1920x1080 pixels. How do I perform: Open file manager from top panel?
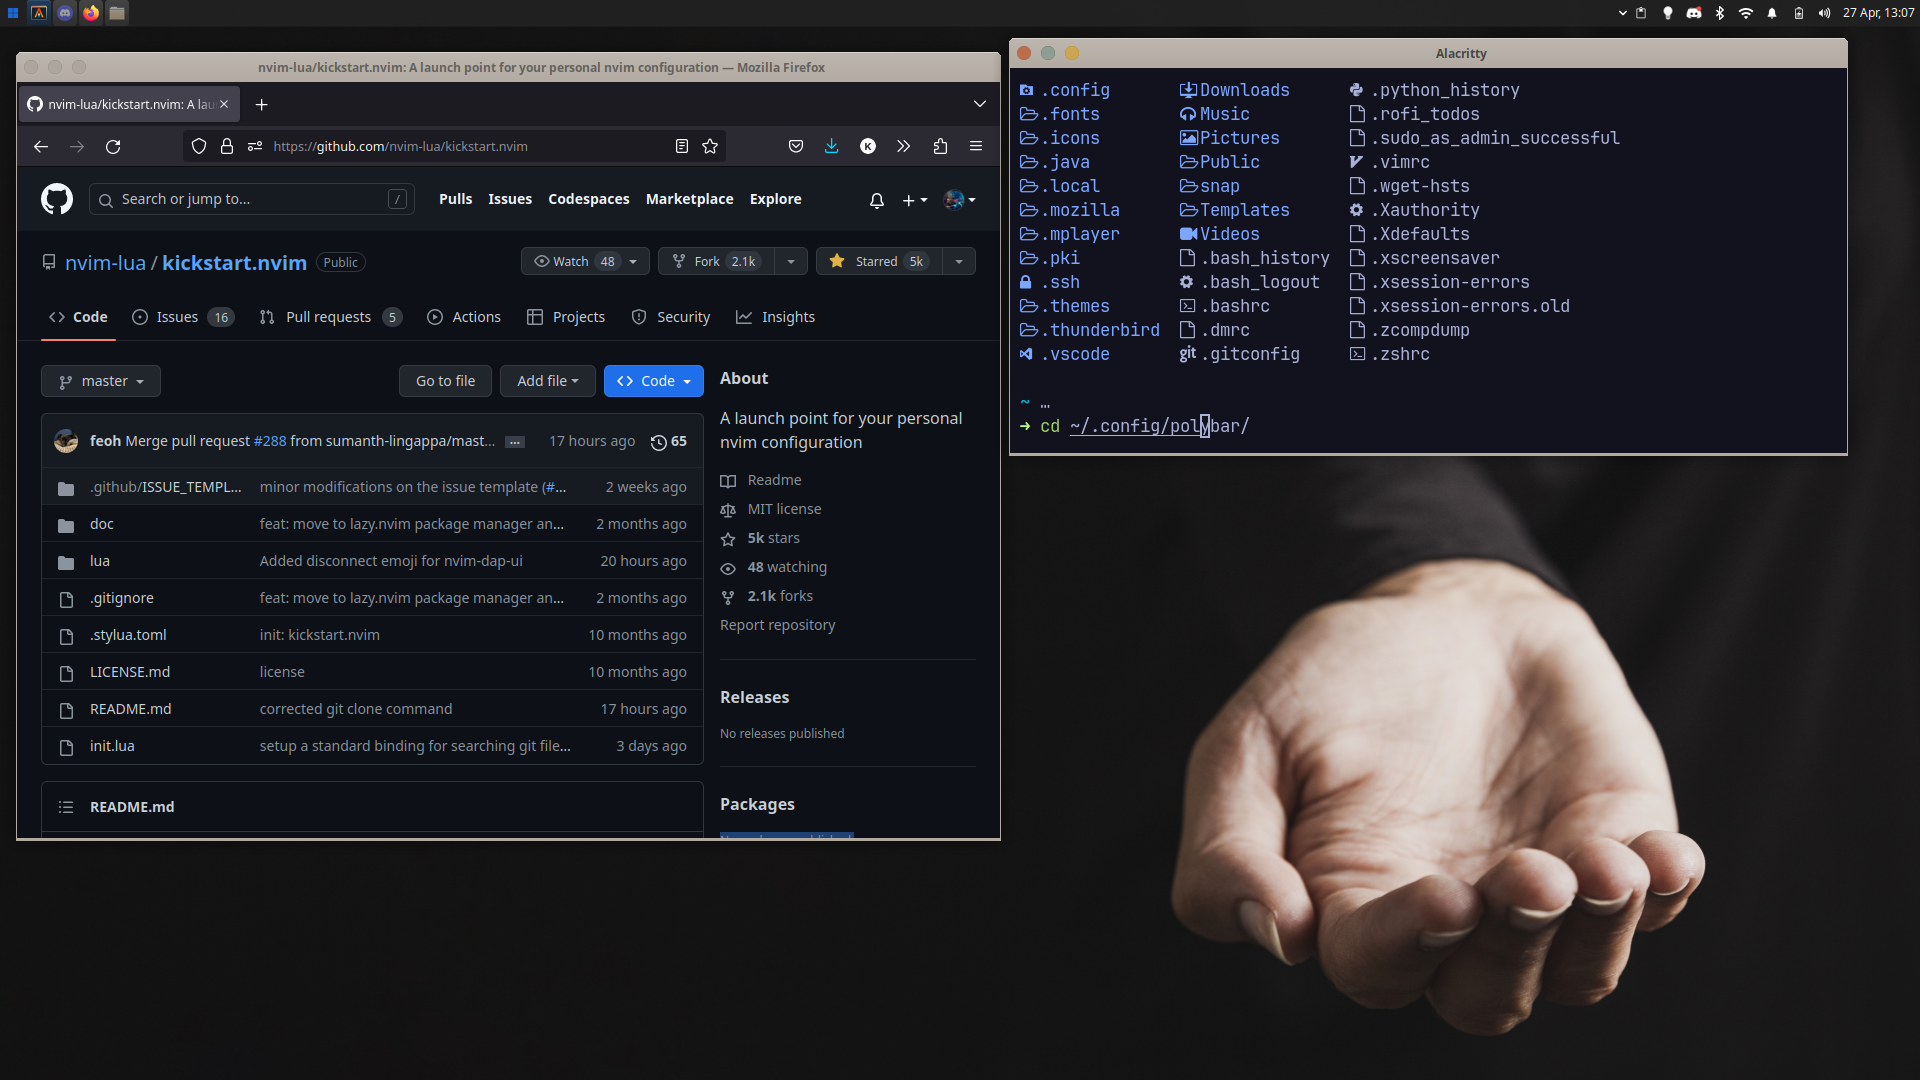click(117, 13)
